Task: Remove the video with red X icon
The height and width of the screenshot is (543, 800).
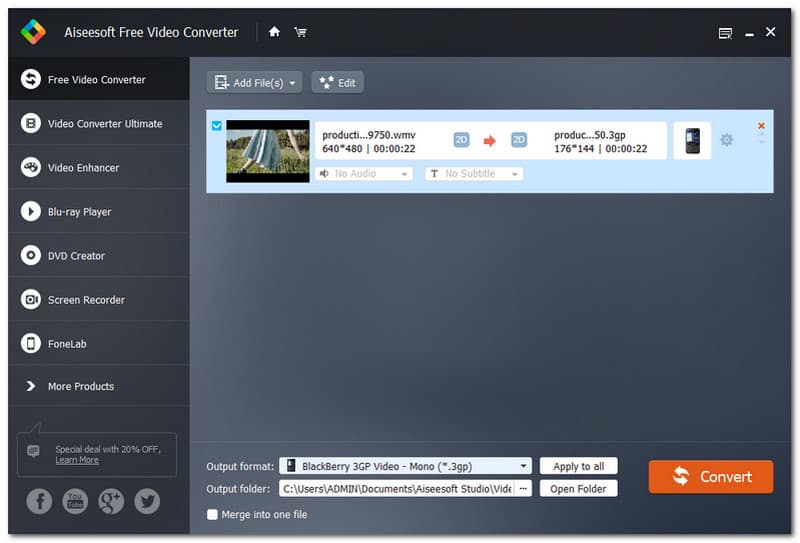Action: coord(761,126)
